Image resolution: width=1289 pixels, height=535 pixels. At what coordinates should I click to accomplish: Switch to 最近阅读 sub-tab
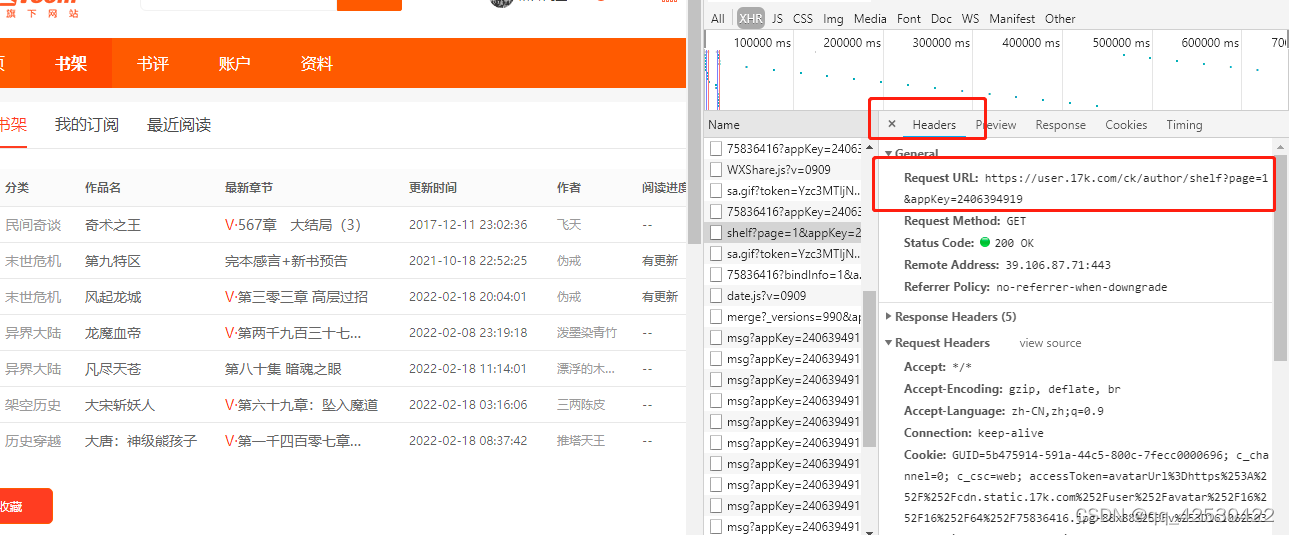[179, 125]
